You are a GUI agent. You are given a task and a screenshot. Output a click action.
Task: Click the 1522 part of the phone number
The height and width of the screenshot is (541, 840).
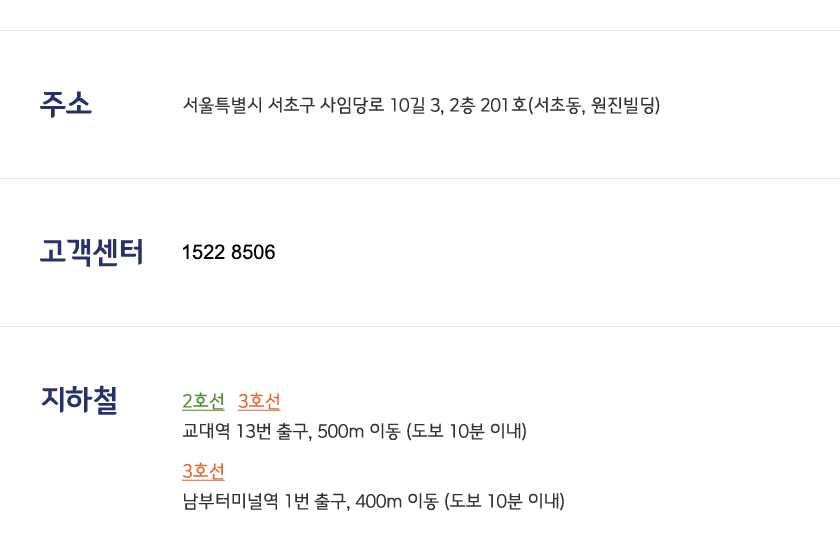click(x=204, y=252)
